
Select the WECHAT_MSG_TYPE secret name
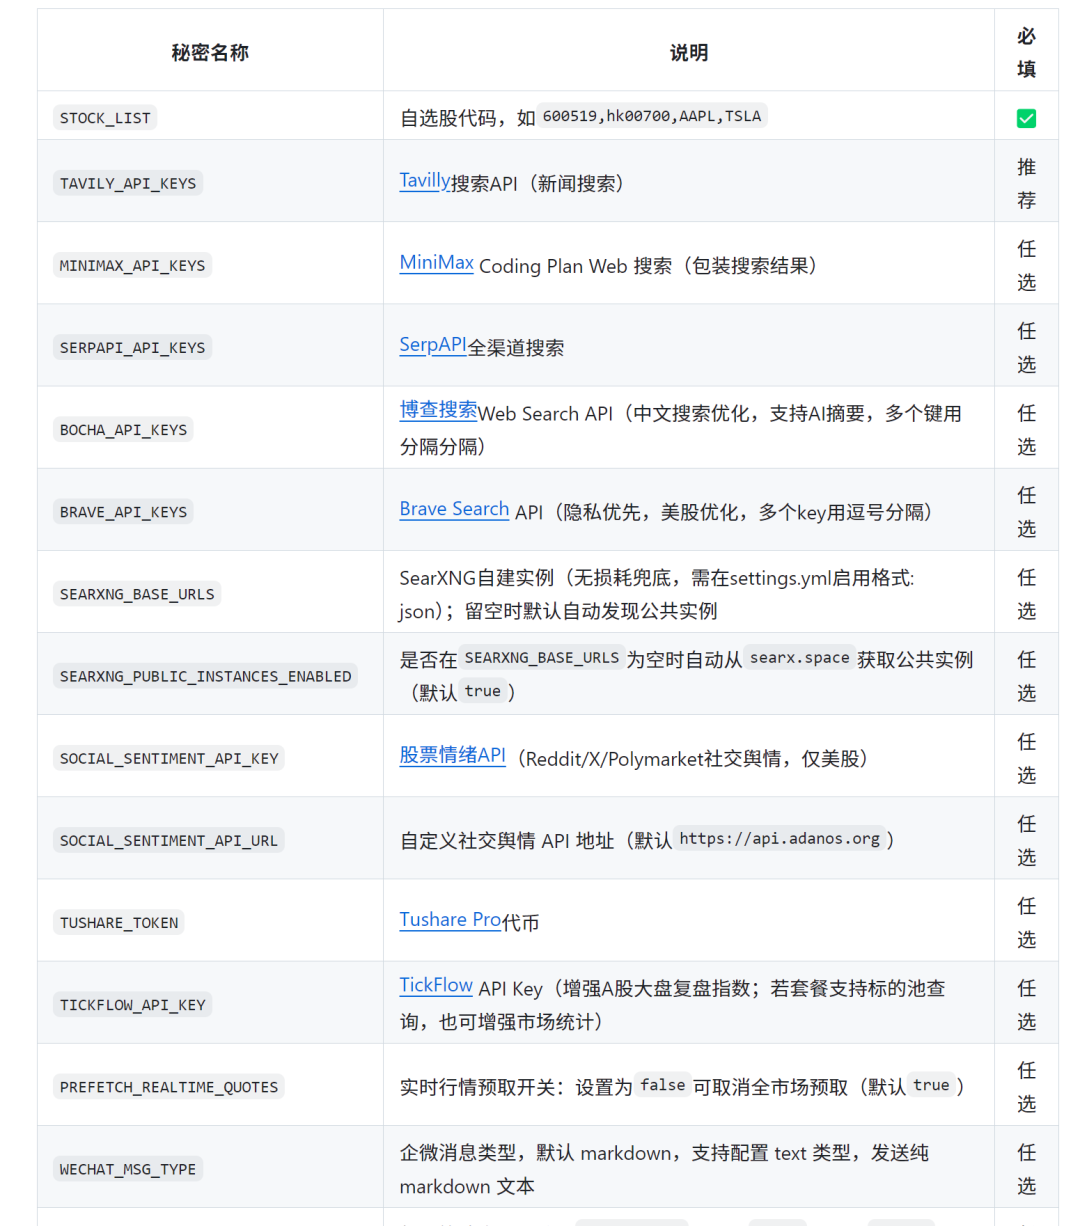tap(127, 1168)
